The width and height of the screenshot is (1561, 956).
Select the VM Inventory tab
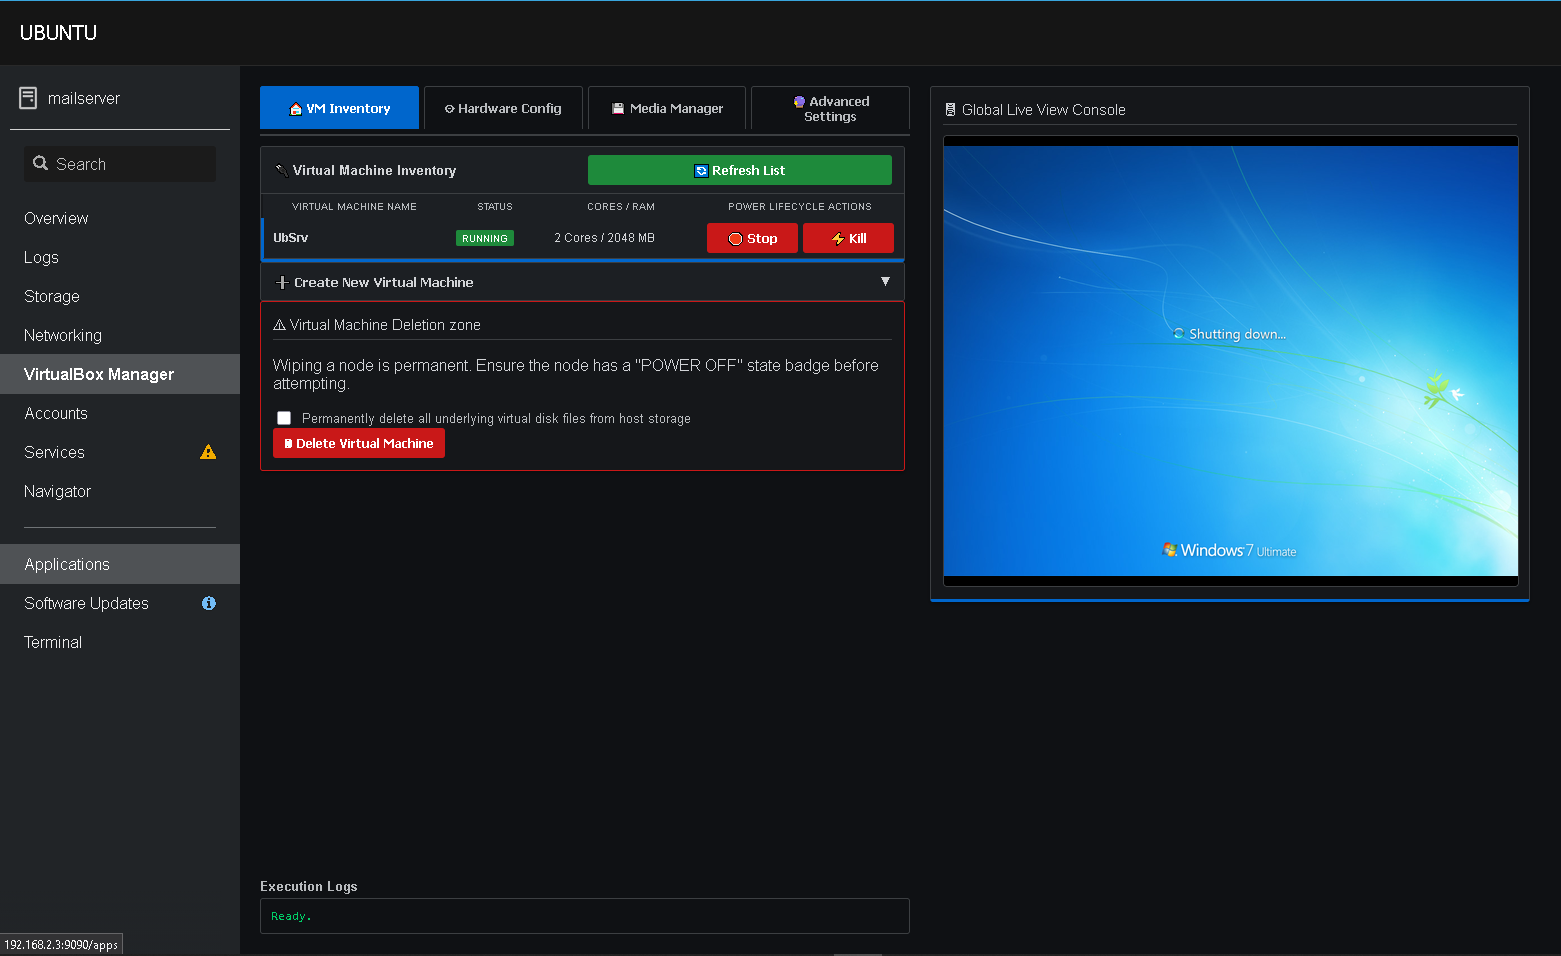click(x=339, y=108)
